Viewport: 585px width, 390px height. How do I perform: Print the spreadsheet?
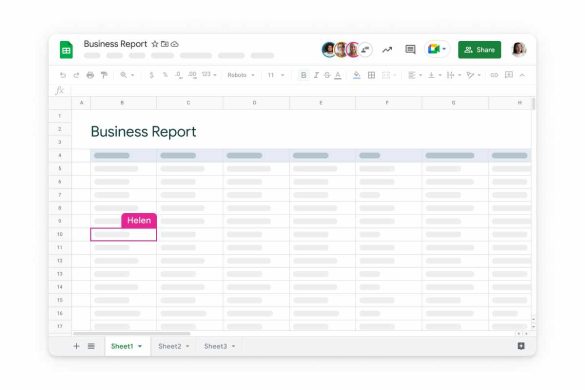coord(90,75)
